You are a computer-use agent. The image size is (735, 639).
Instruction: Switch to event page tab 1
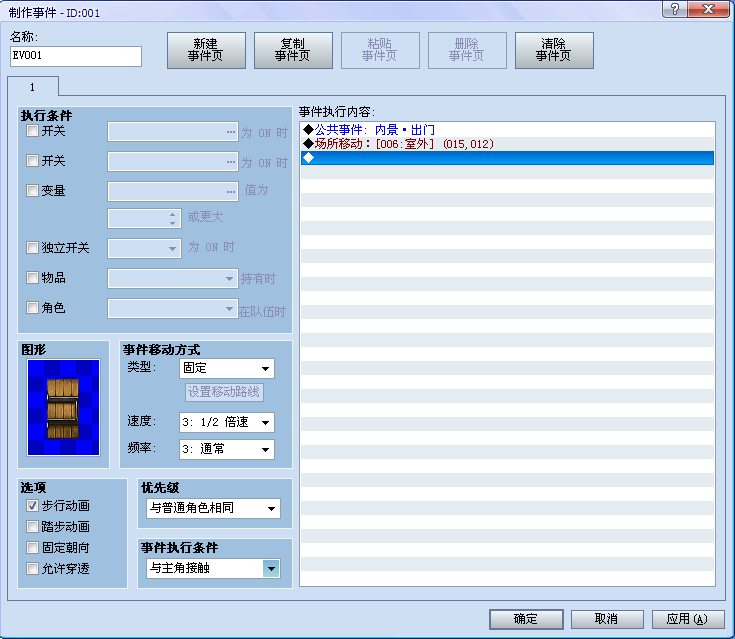(33, 87)
